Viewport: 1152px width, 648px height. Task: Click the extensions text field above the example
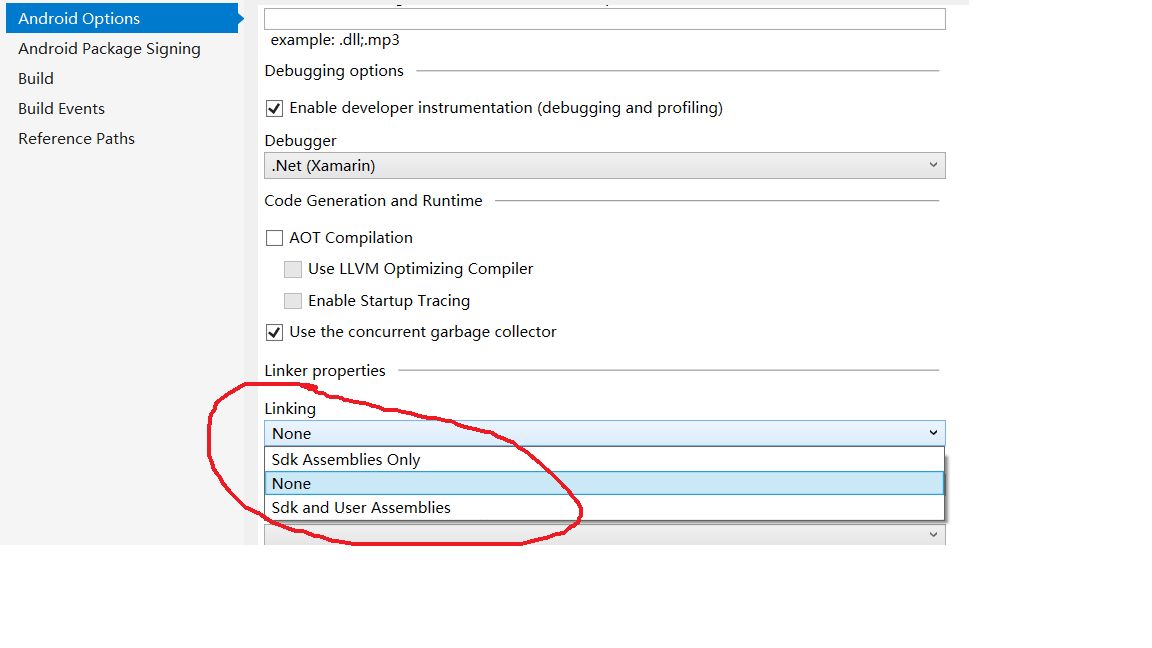tap(605, 19)
